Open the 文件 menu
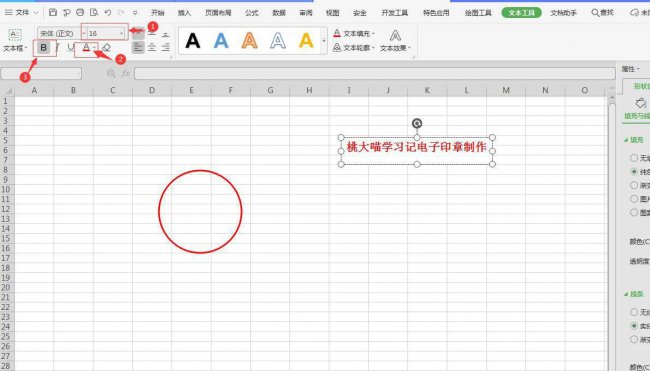The image size is (650, 371). tap(22, 12)
